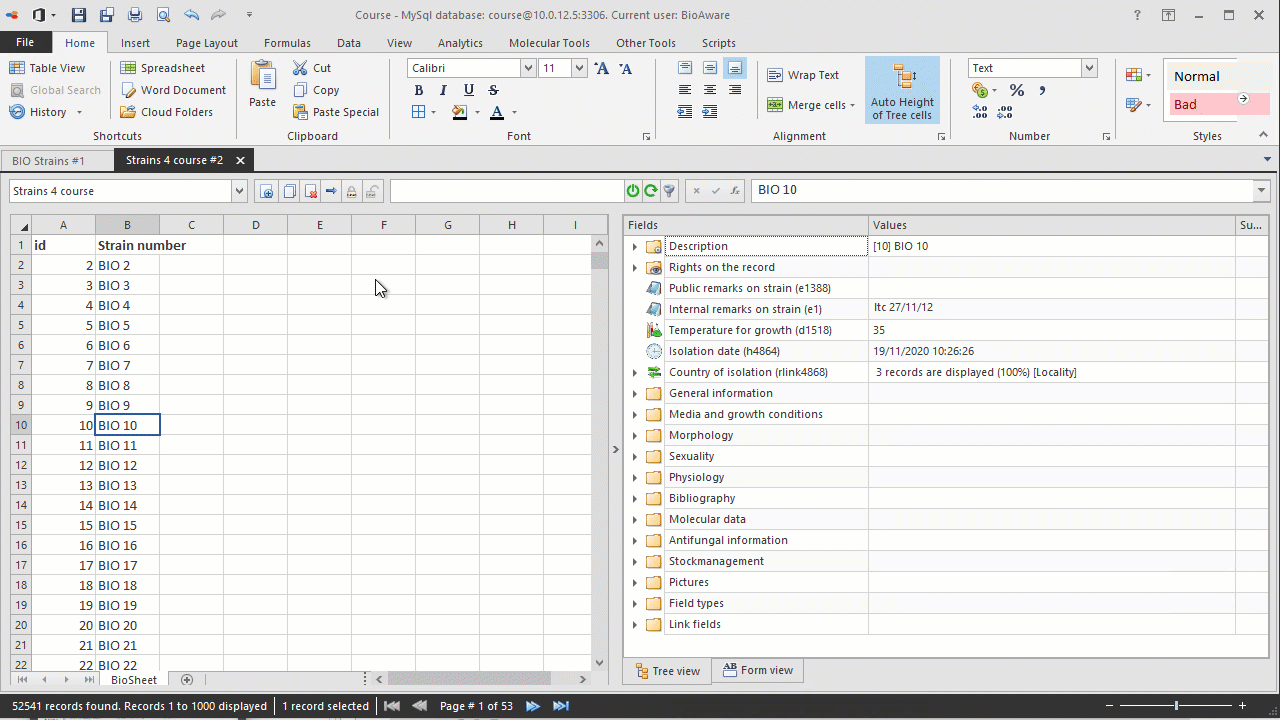This screenshot has width=1280, height=720.
Task: Toggle Bold formatting
Action: [418, 90]
